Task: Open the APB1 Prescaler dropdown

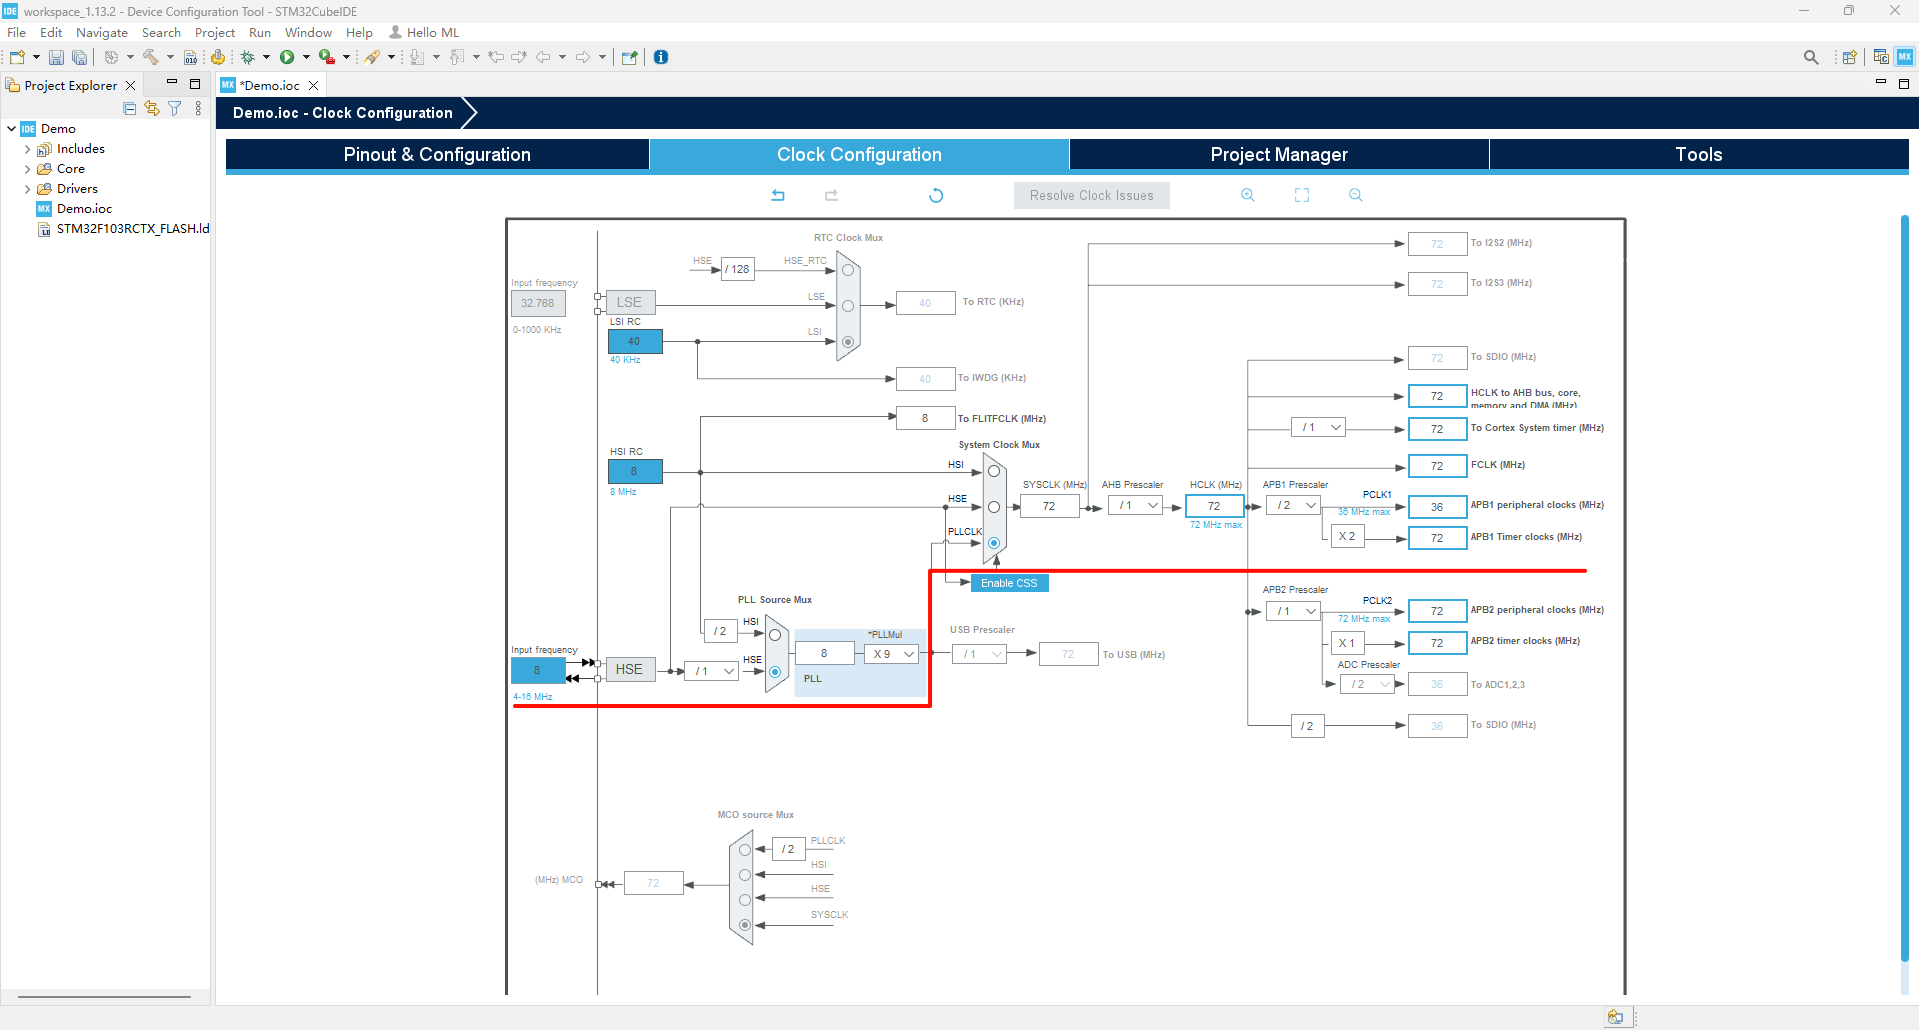Action: point(1293,506)
